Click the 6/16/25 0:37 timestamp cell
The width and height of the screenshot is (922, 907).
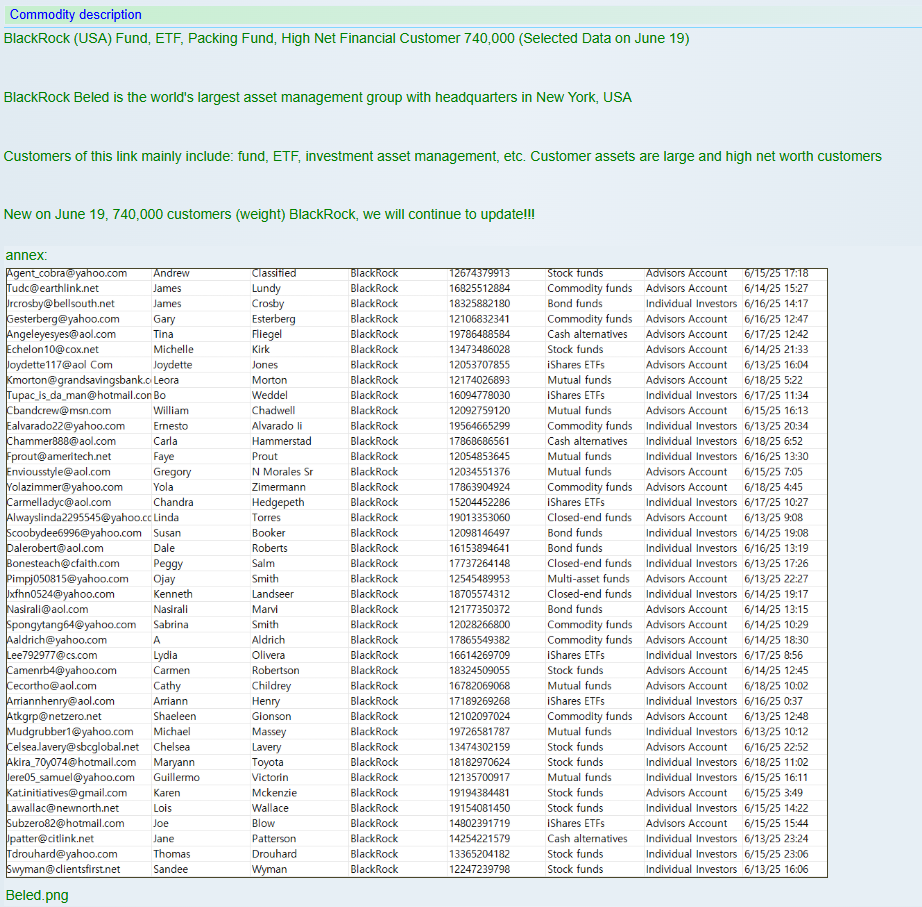tap(773, 701)
